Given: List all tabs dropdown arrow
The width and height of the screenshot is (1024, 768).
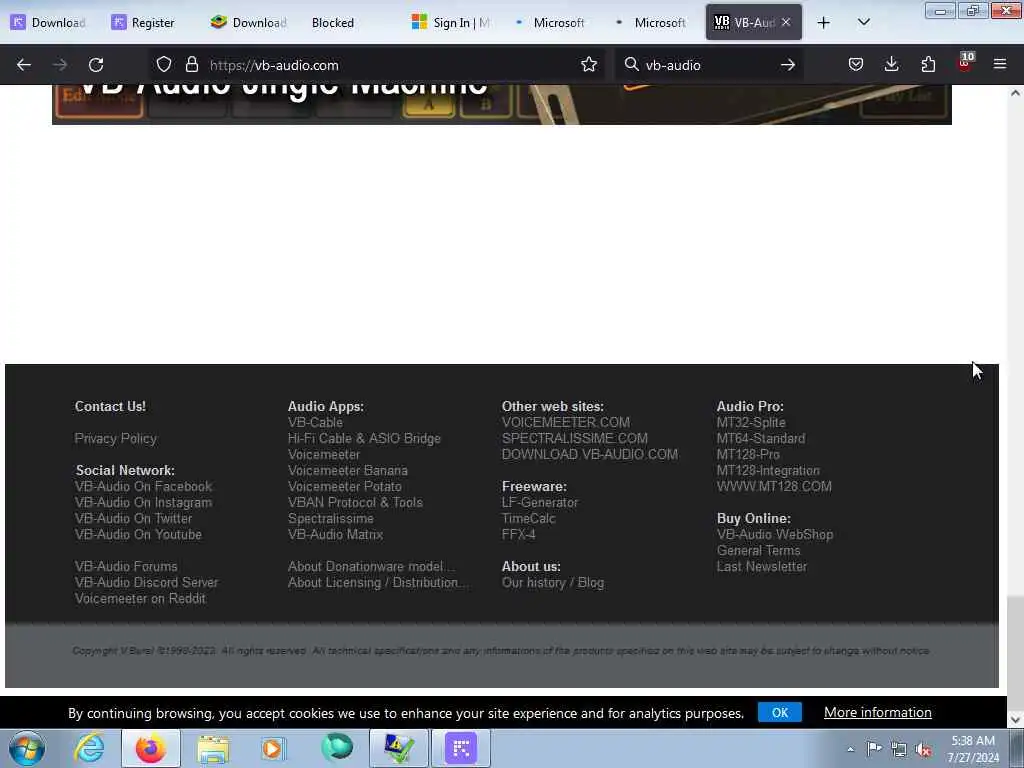Looking at the screenshot, I should tap(863, 23).
